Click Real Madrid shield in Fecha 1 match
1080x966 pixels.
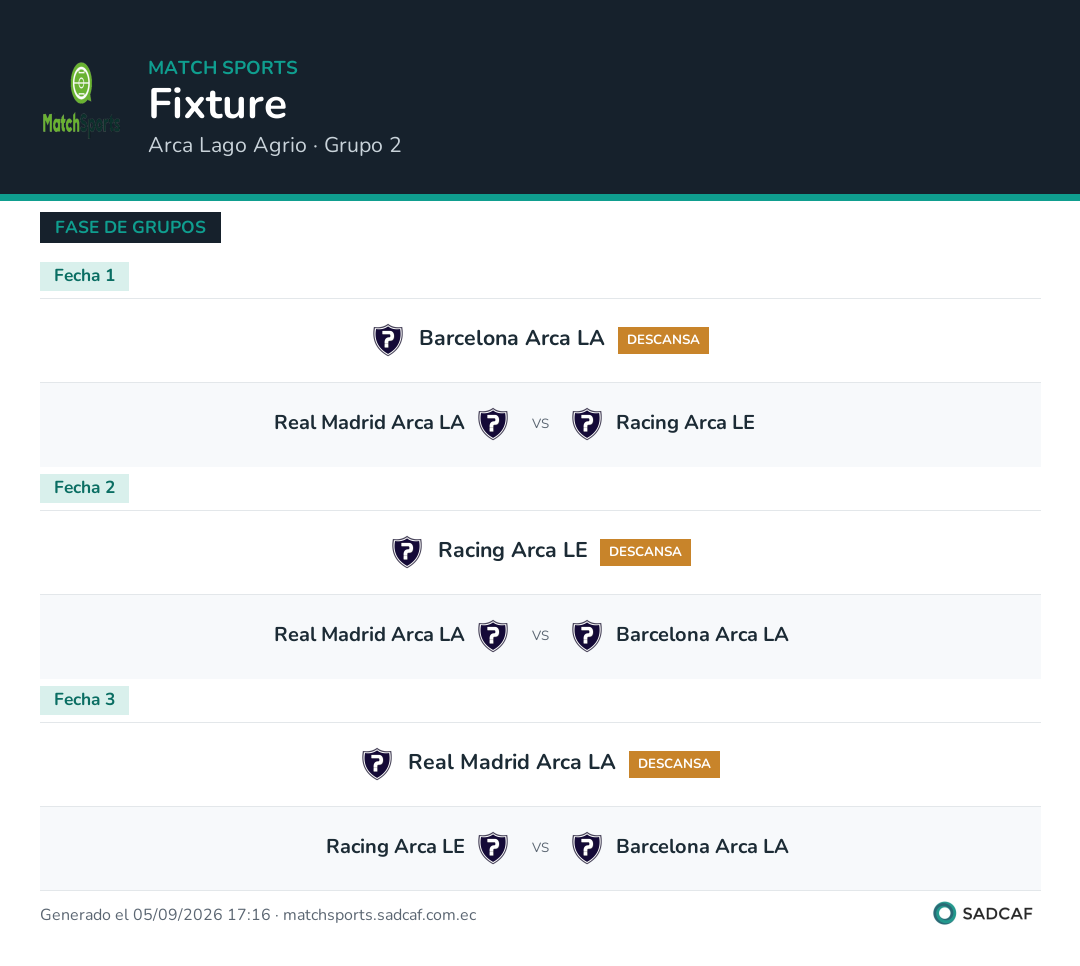point(493,424)
